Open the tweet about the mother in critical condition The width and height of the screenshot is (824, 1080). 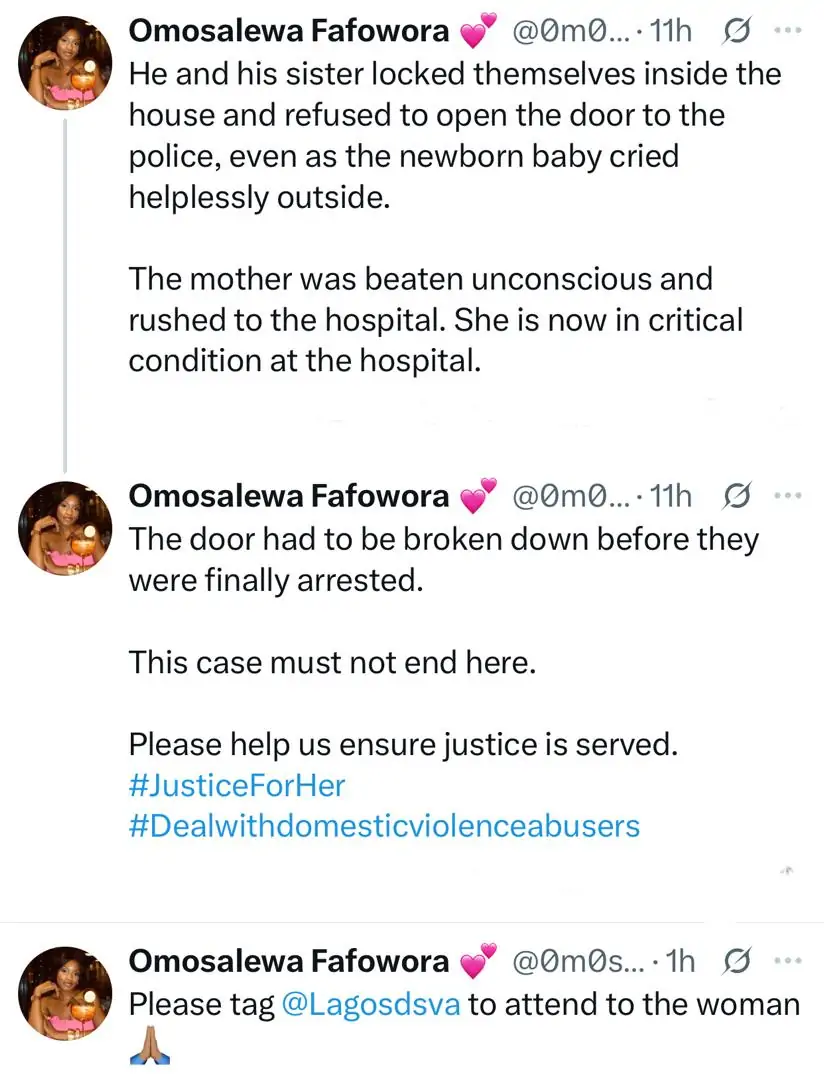[435, 319]
